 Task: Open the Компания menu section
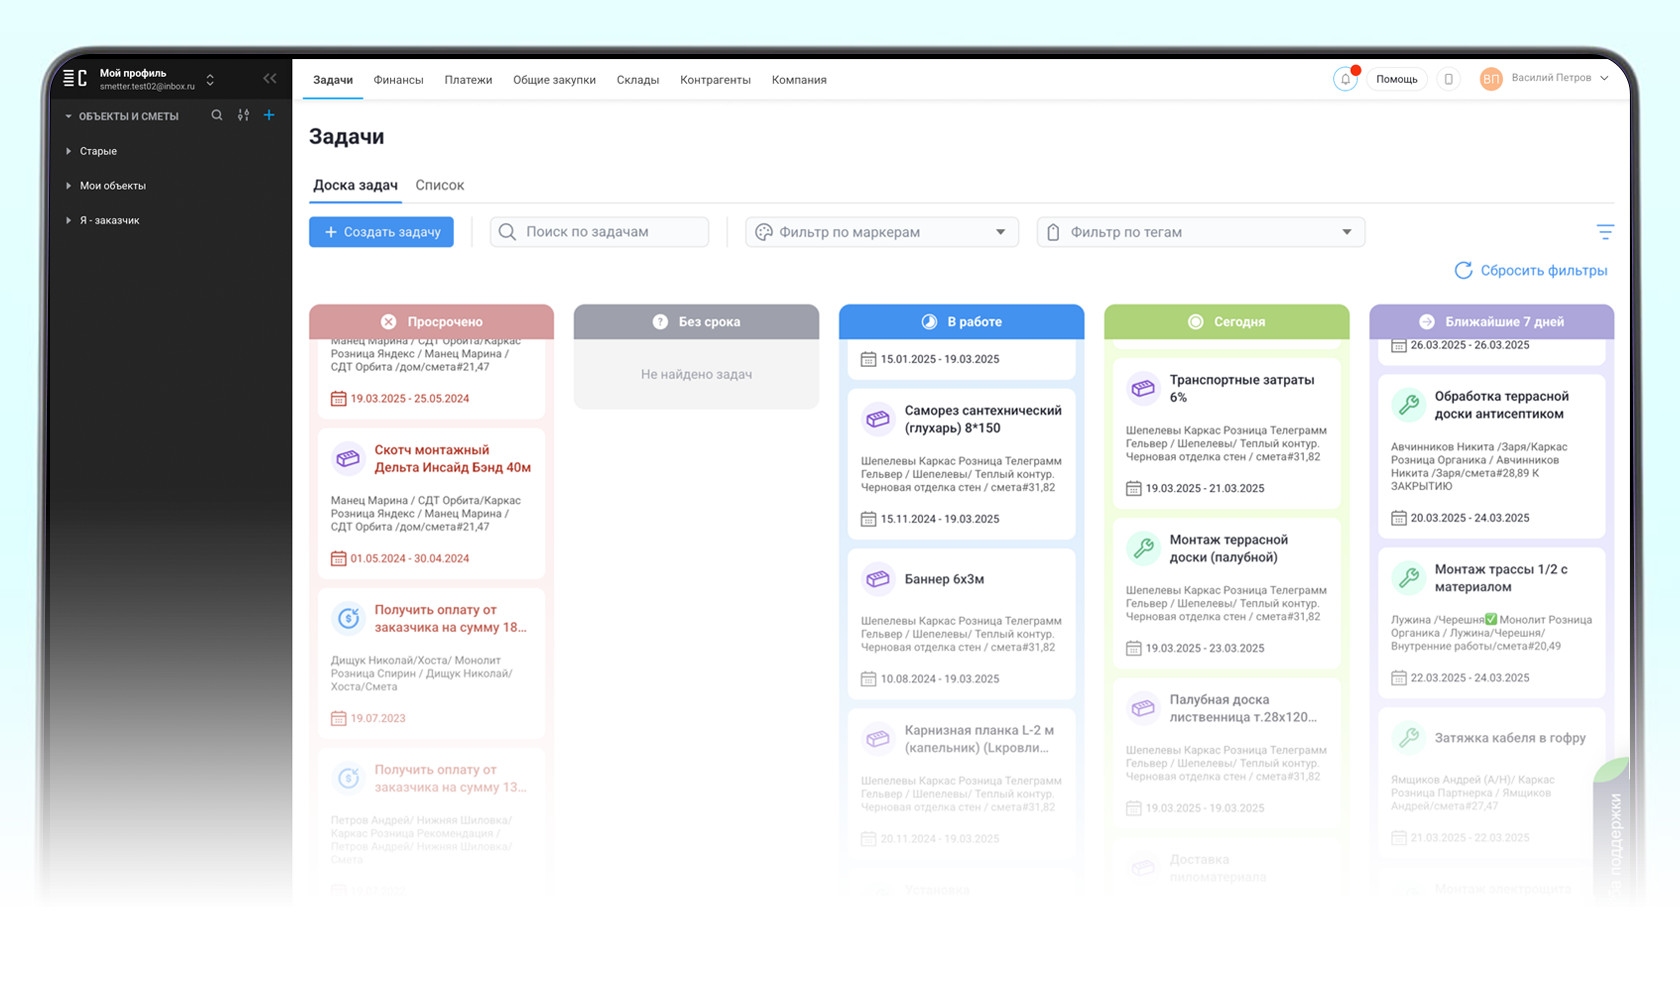[799, 80]
